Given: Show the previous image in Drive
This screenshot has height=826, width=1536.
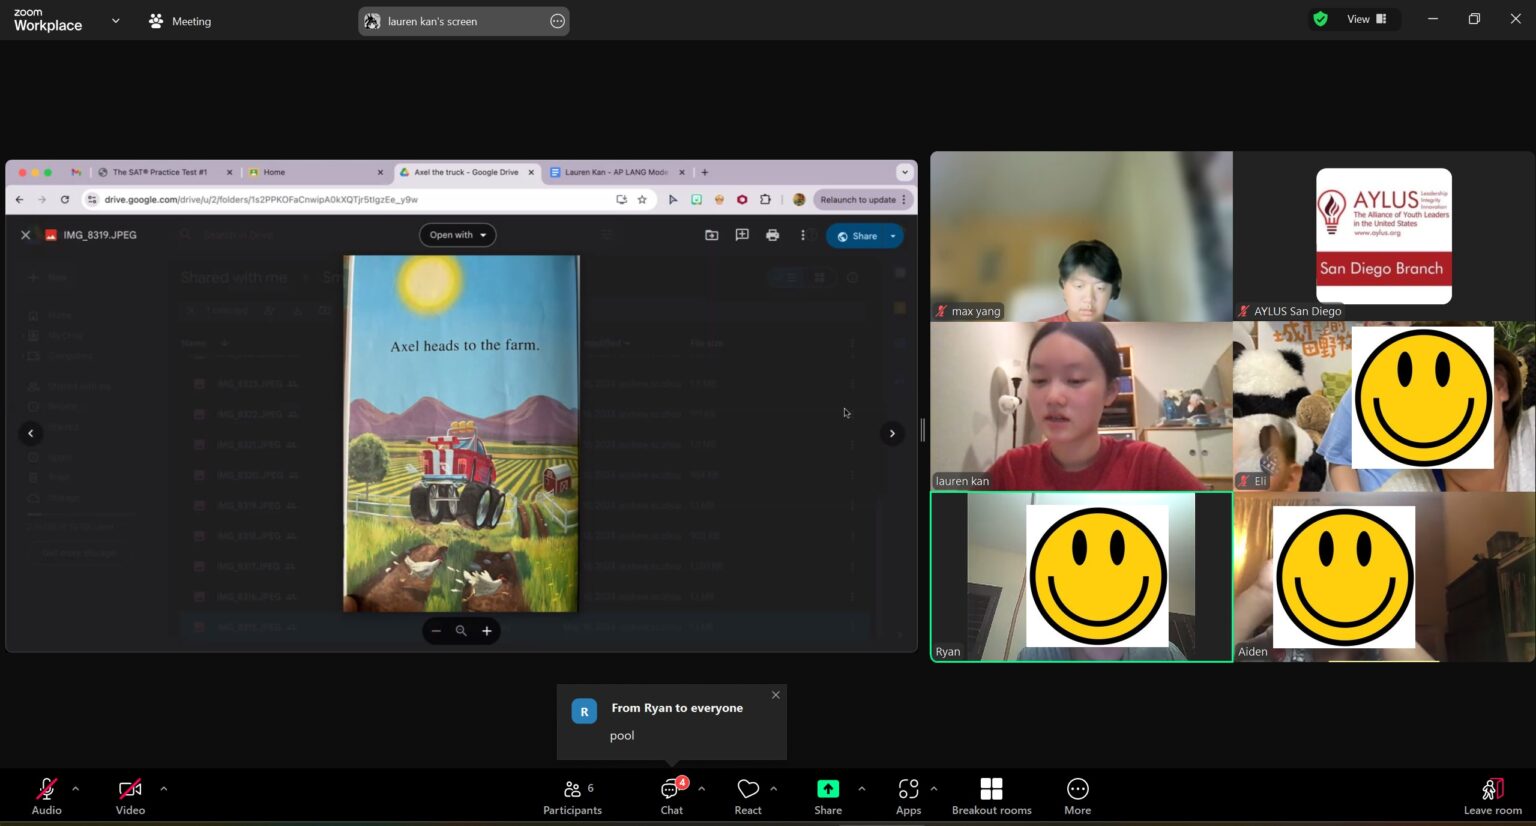Looking at the screenshot, I should [x=31, y=433].
